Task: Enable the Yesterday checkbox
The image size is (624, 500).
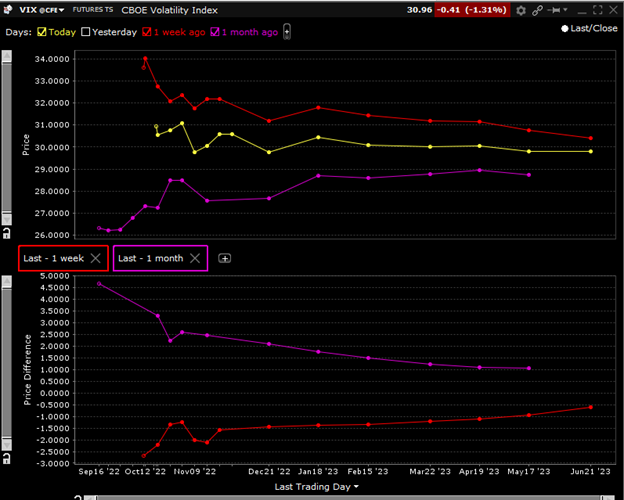Action: click(x=86, y=32)
